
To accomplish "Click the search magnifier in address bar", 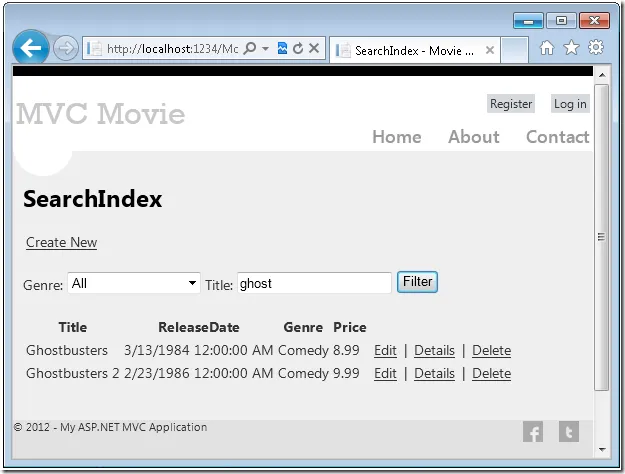I will point(249,48).
